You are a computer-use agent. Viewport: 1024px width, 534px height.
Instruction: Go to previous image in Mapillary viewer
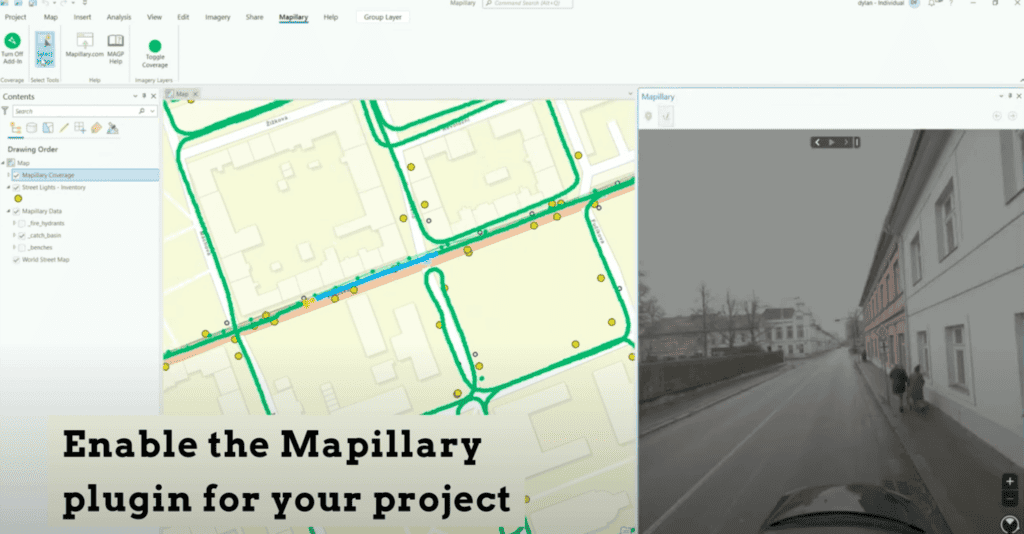tap(817, 143)
